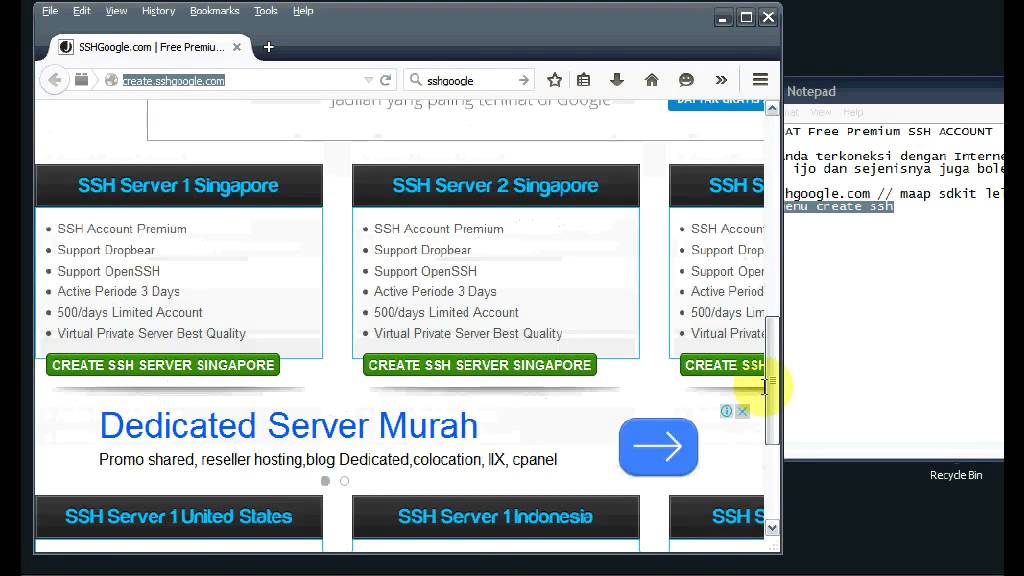Go to the Home page icon
Screen dimensions: 1024x576
coord(651,80)
